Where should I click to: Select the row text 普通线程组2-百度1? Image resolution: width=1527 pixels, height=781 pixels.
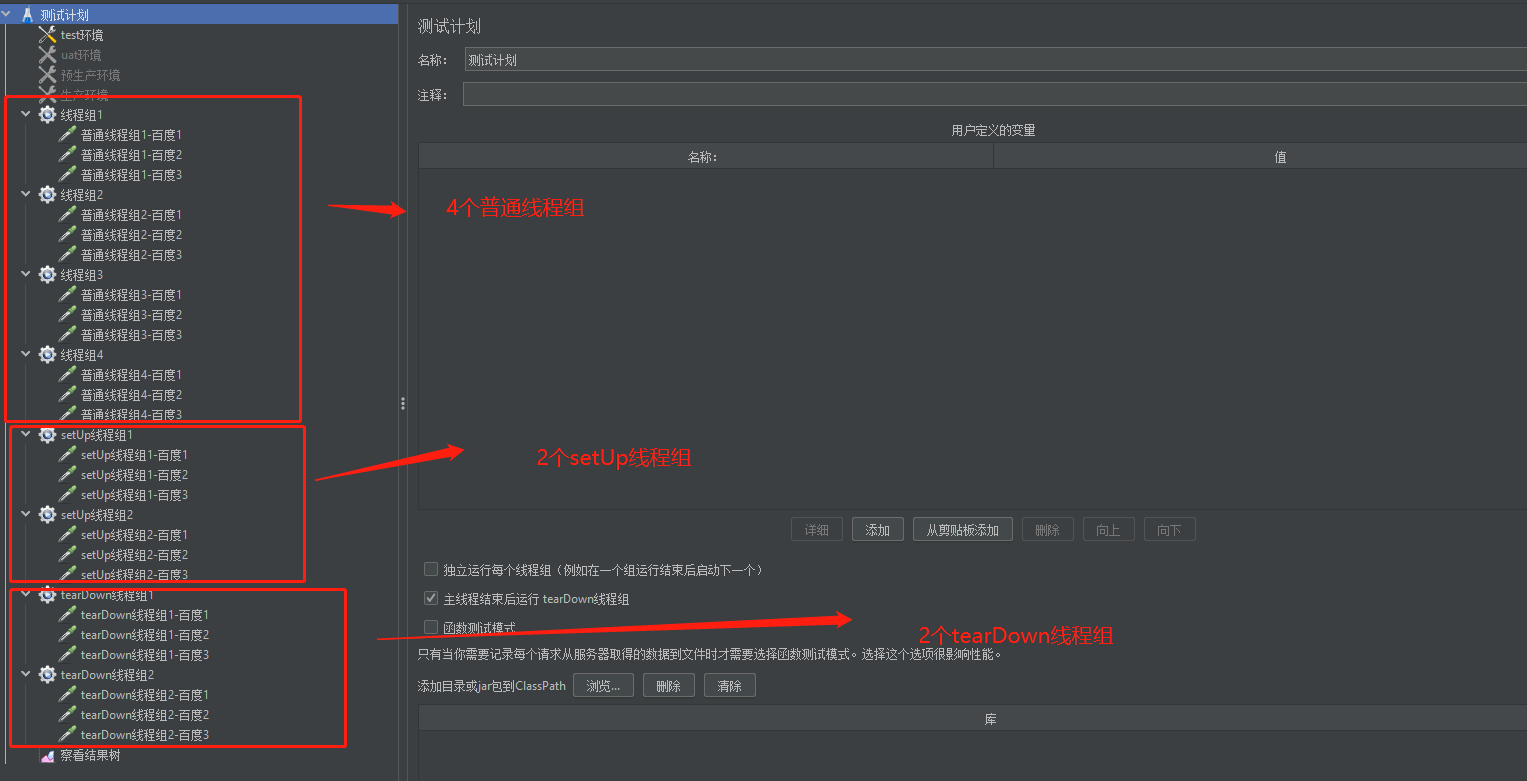pos(131,215)
